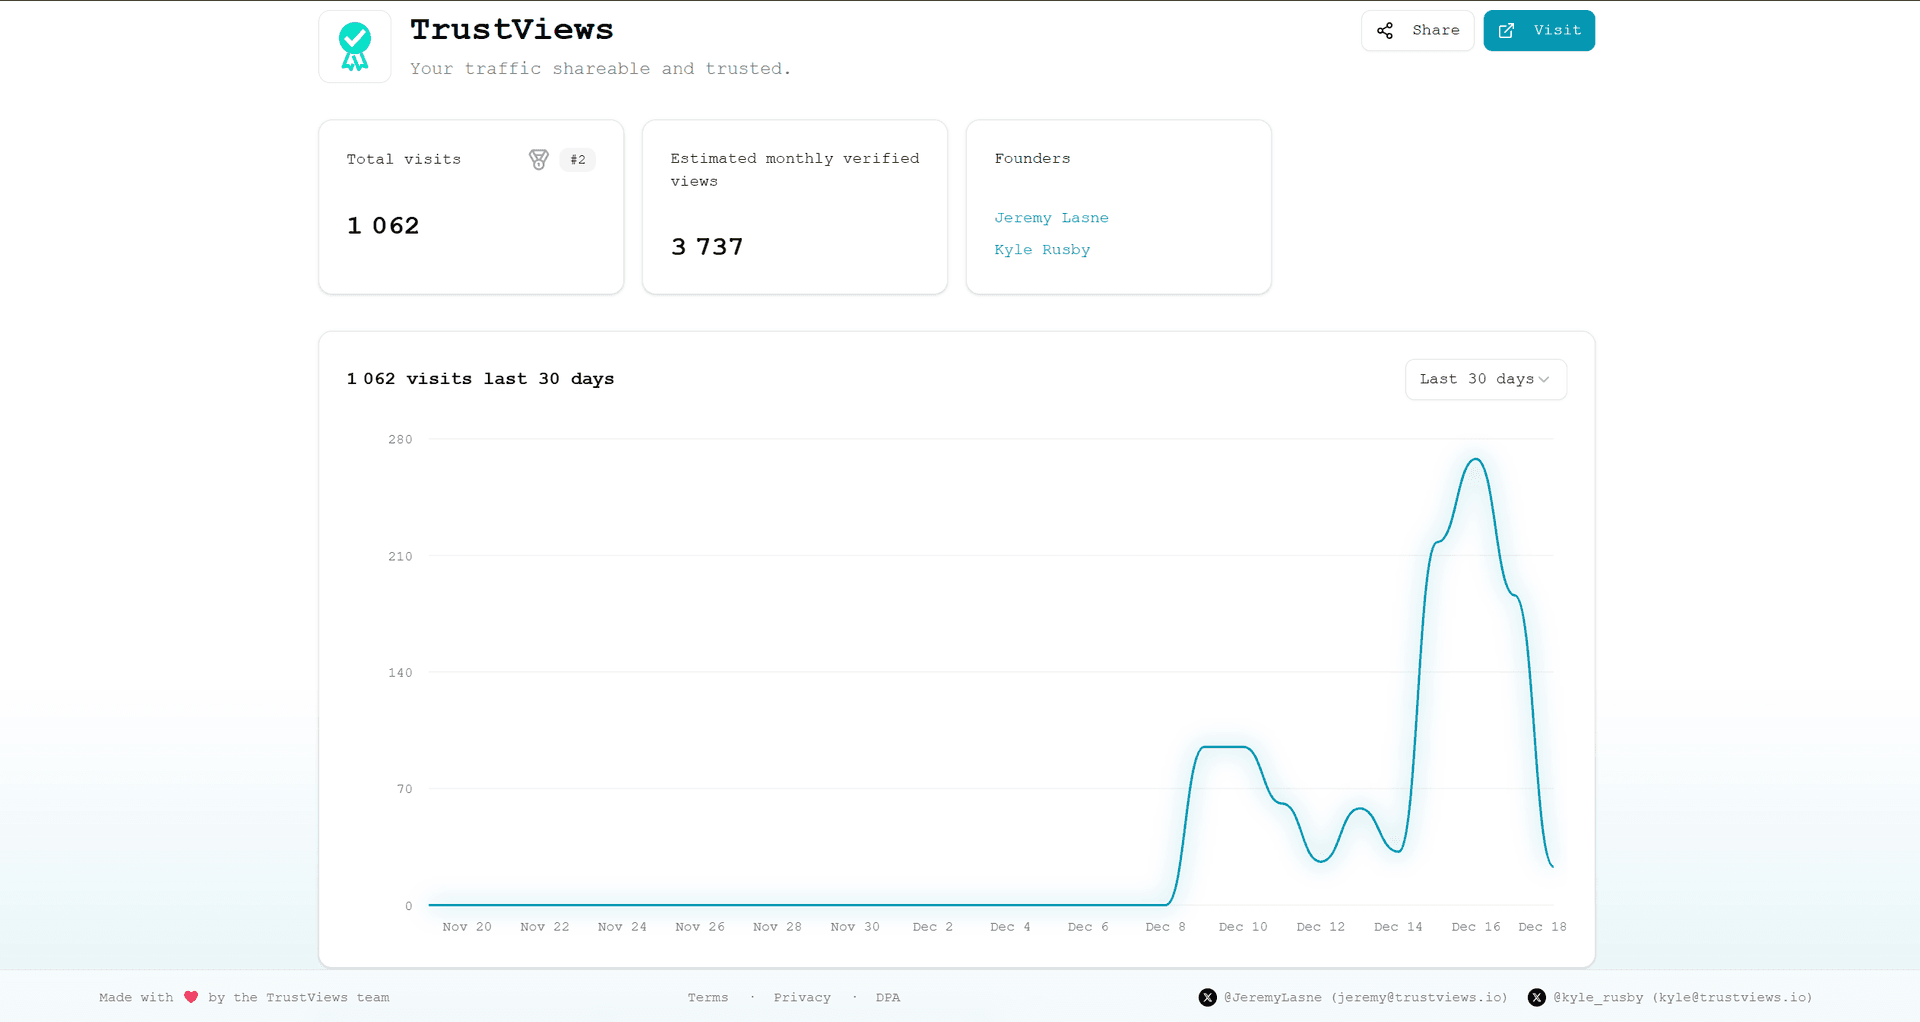
Task: Click the Share button
Action: pyautogui.click(x=1417, y=30)
